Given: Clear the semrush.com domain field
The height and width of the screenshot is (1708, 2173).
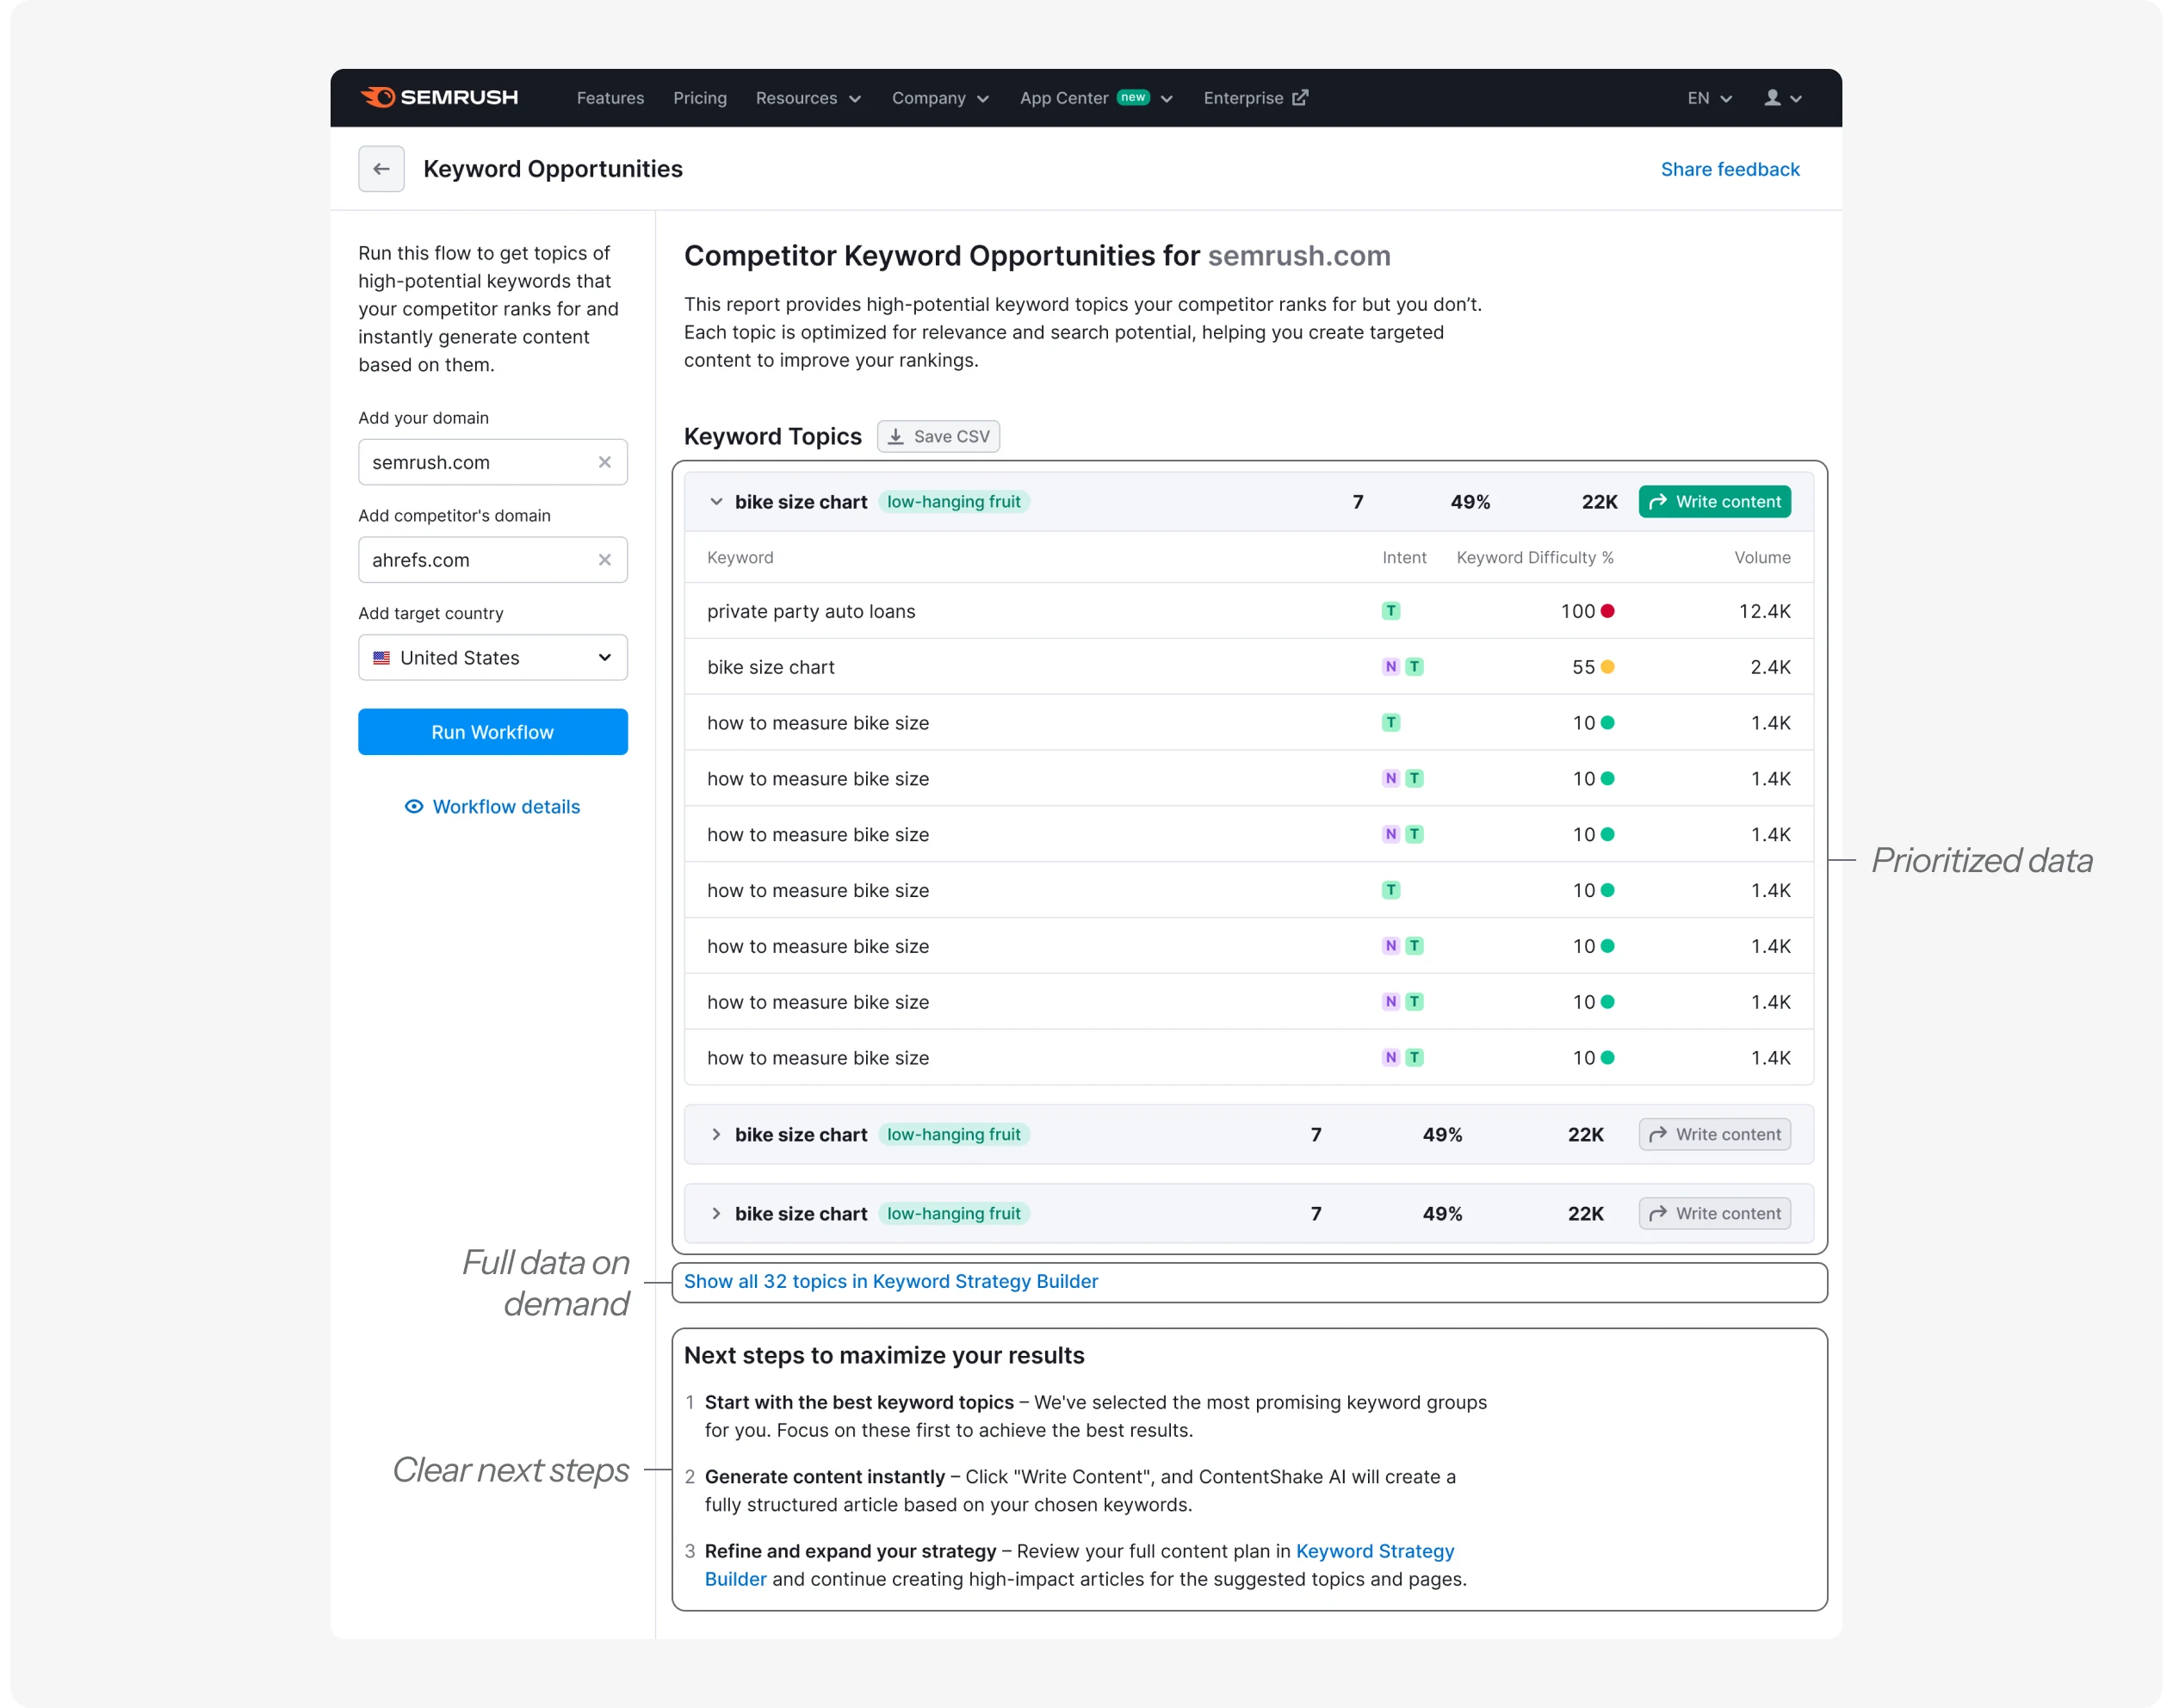Looking at the screenshot, I should [604, 462].
